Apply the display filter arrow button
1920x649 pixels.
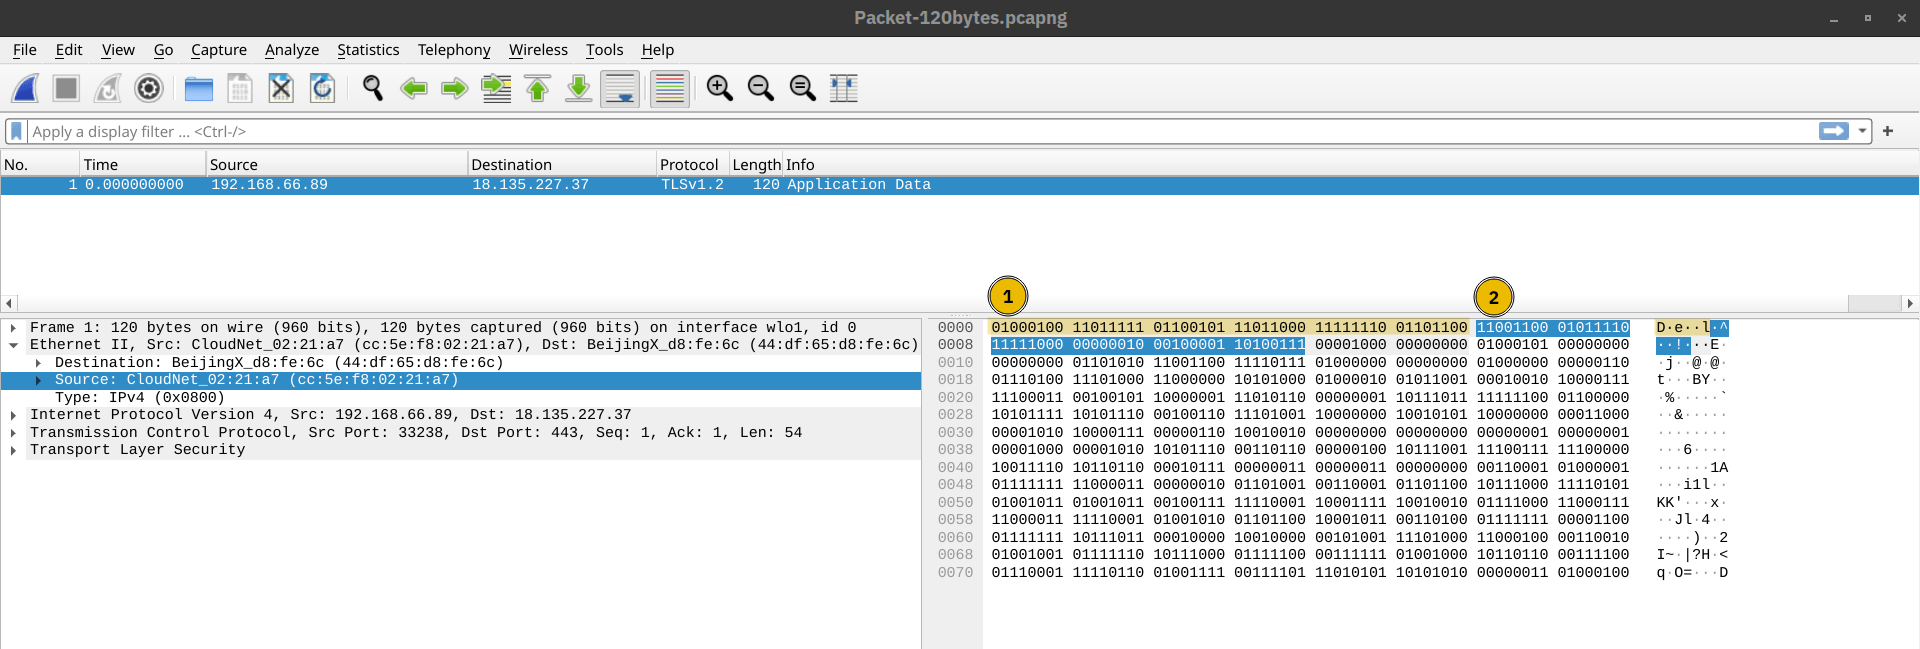(x=1833, y=131)
